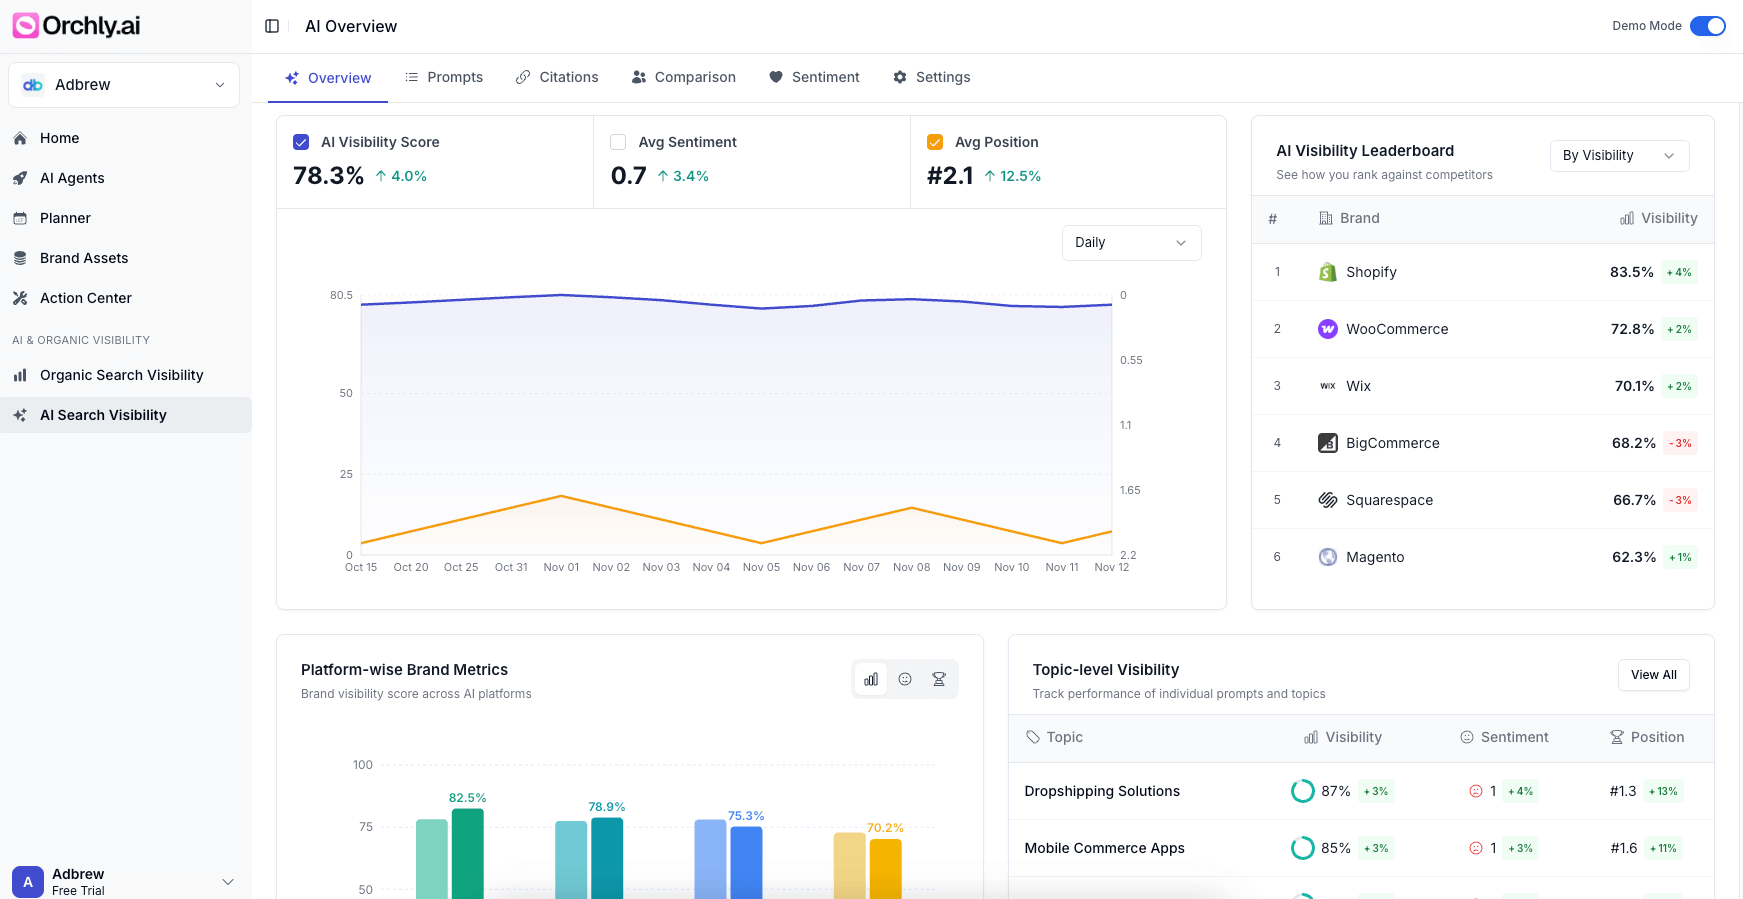The image size is (1743, 899).
Task: Enable the Avg Sentiment checkbox
Action: [x=618, y=142]
